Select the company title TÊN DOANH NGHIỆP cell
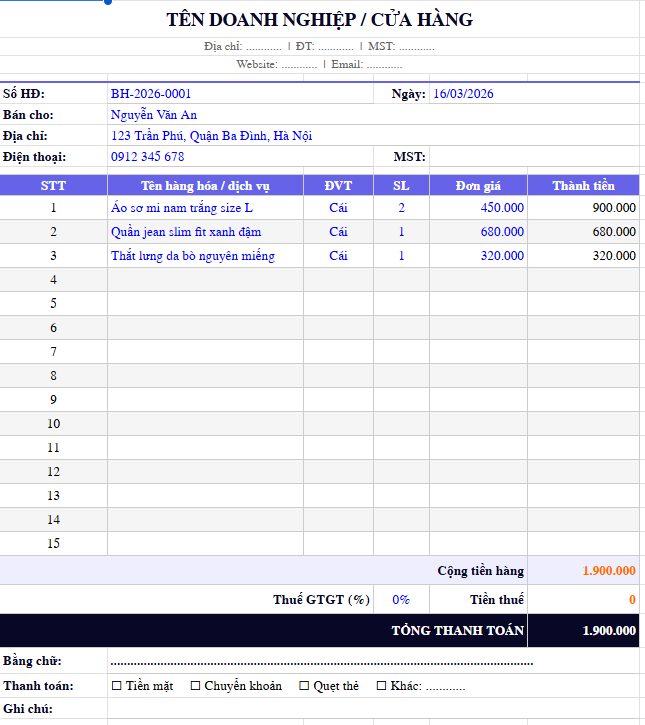Viewport: 645px width, 725px height. 320,20
